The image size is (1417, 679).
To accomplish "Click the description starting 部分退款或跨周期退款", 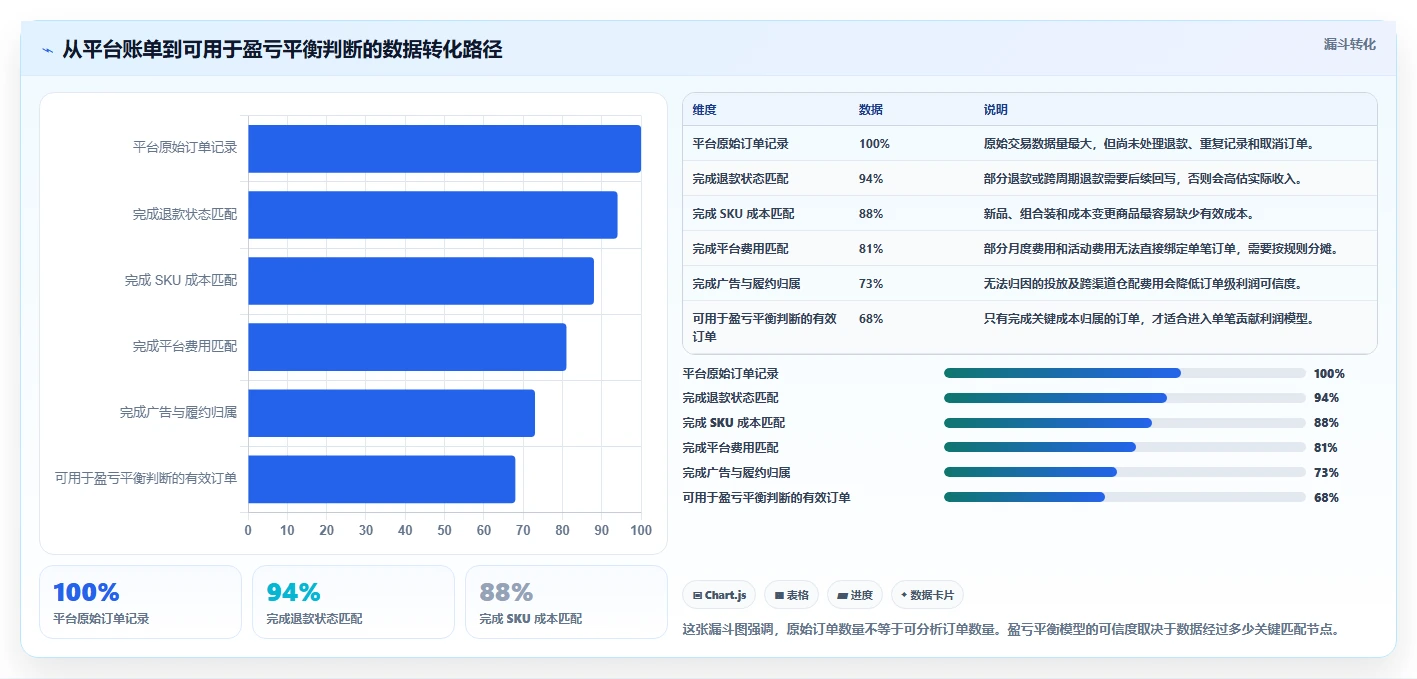I will [1142, 179].
